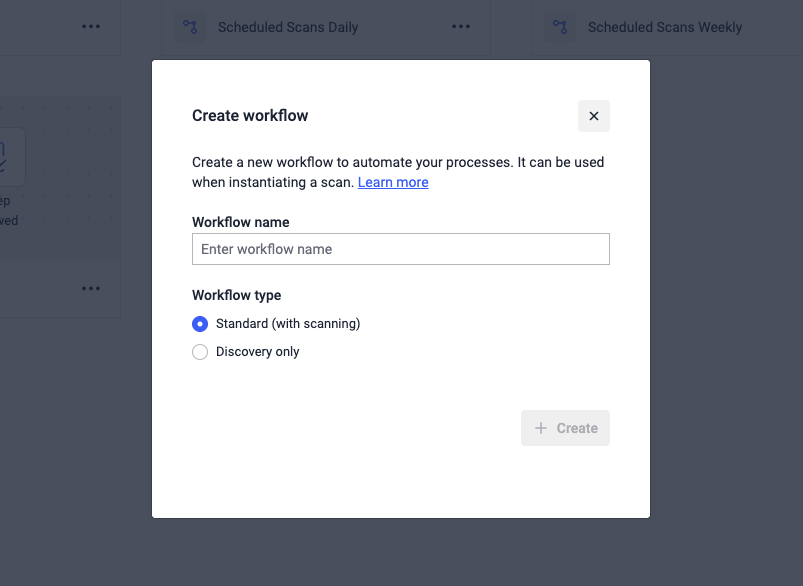Viewport: 803px width, 586px height.
Task: Click the Scheduled Scans Weekly workflow icon
Action: (x=560, y=27)
